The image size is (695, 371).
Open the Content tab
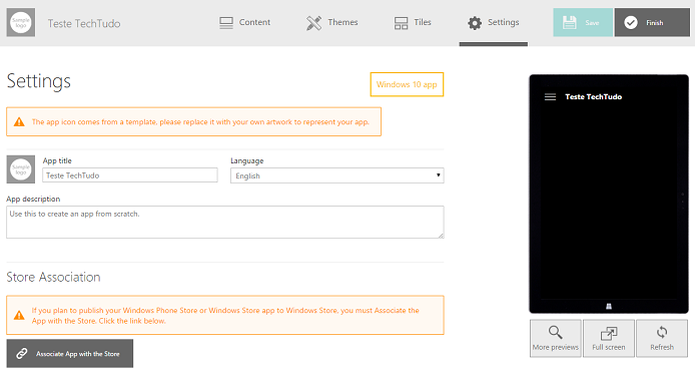[245, 23]
